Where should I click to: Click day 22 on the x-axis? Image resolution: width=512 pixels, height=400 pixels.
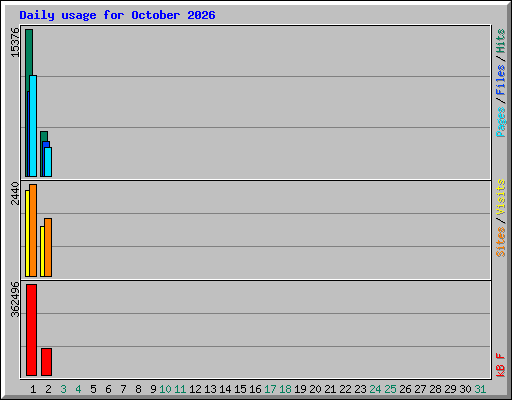point(345,389)
